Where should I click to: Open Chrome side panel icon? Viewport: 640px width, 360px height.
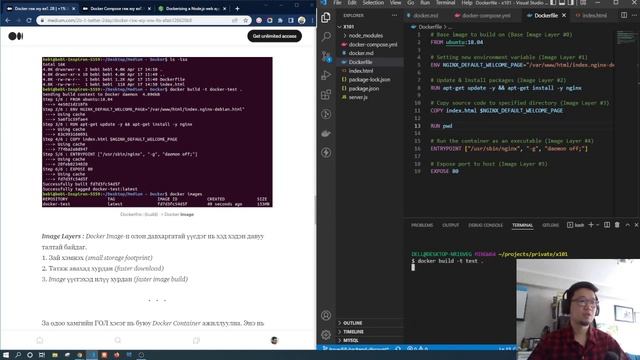point(291,20)
